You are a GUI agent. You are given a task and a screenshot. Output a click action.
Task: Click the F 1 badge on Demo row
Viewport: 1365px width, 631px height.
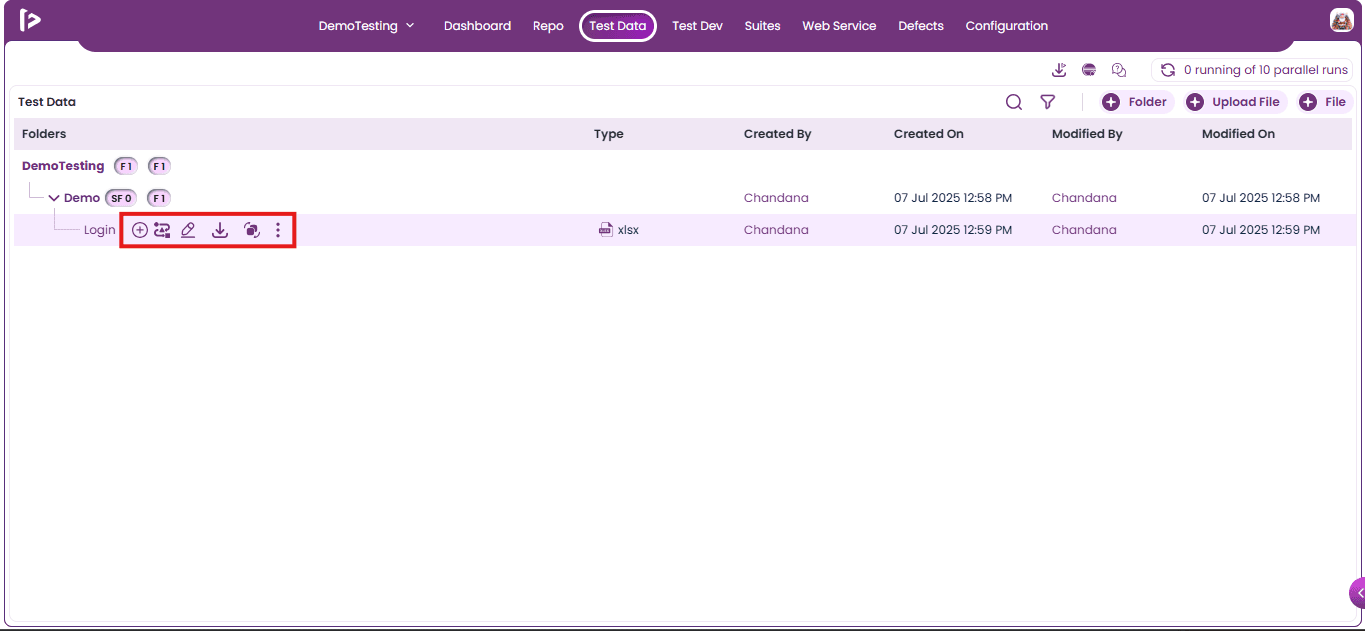(x=159, y=198)
